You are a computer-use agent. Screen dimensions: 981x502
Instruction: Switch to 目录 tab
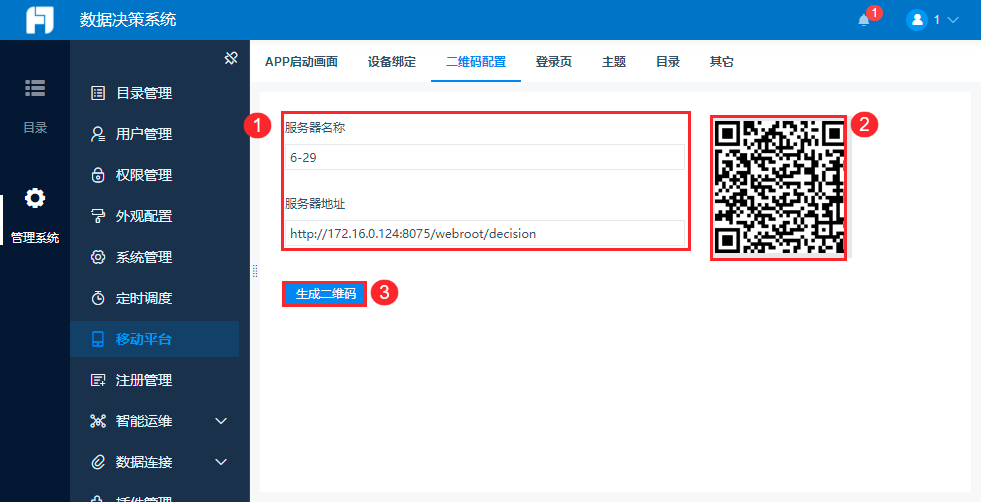click(x=668, y=61)
